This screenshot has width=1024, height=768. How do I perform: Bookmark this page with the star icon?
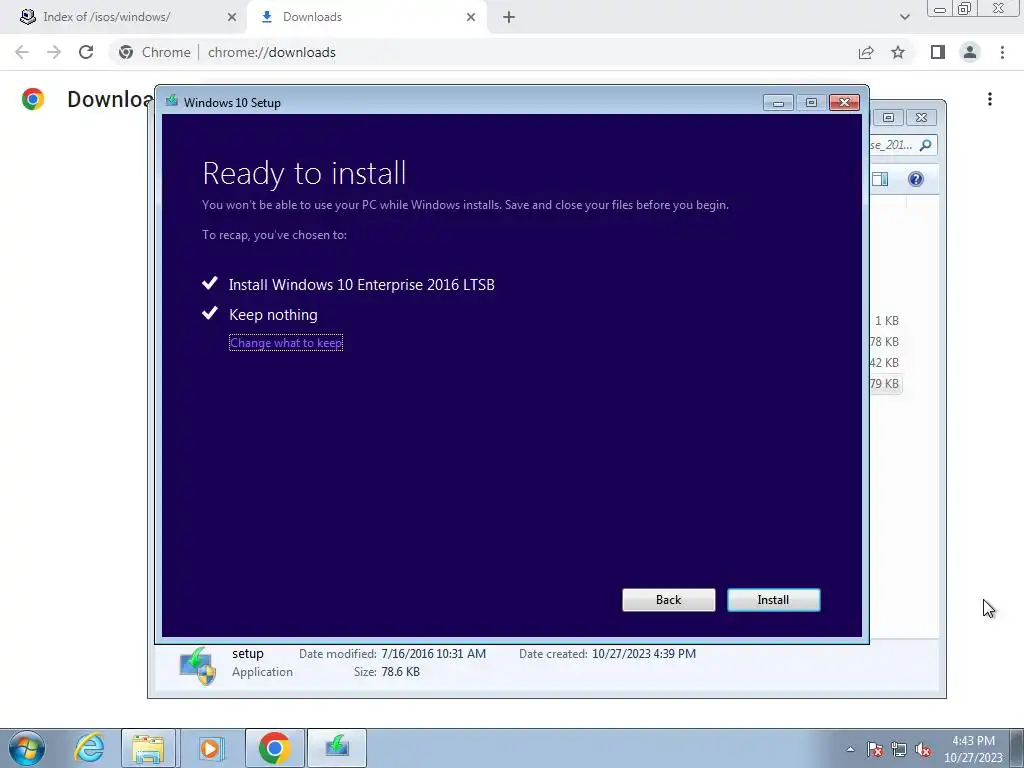[x=898, y=52]
